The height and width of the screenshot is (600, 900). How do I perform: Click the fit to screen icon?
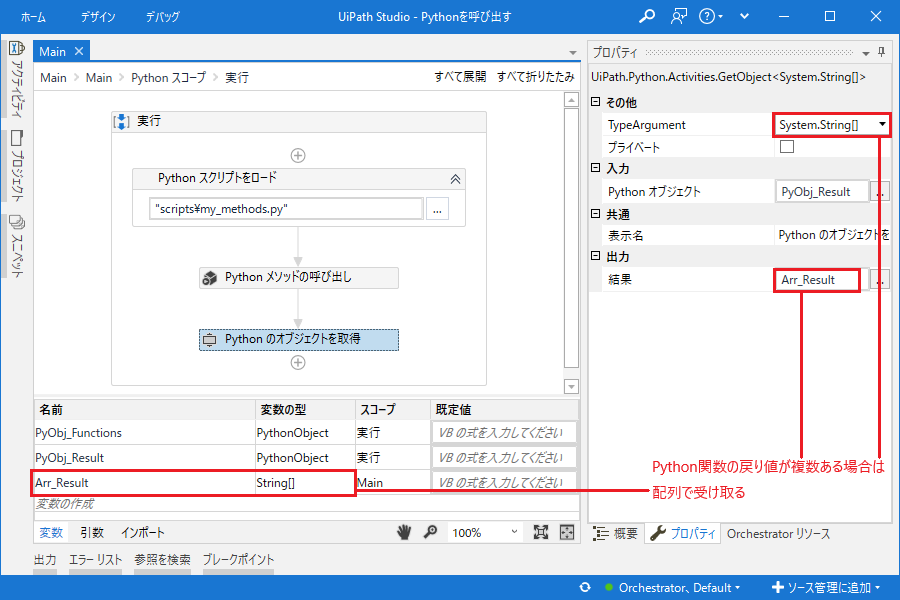541,533
